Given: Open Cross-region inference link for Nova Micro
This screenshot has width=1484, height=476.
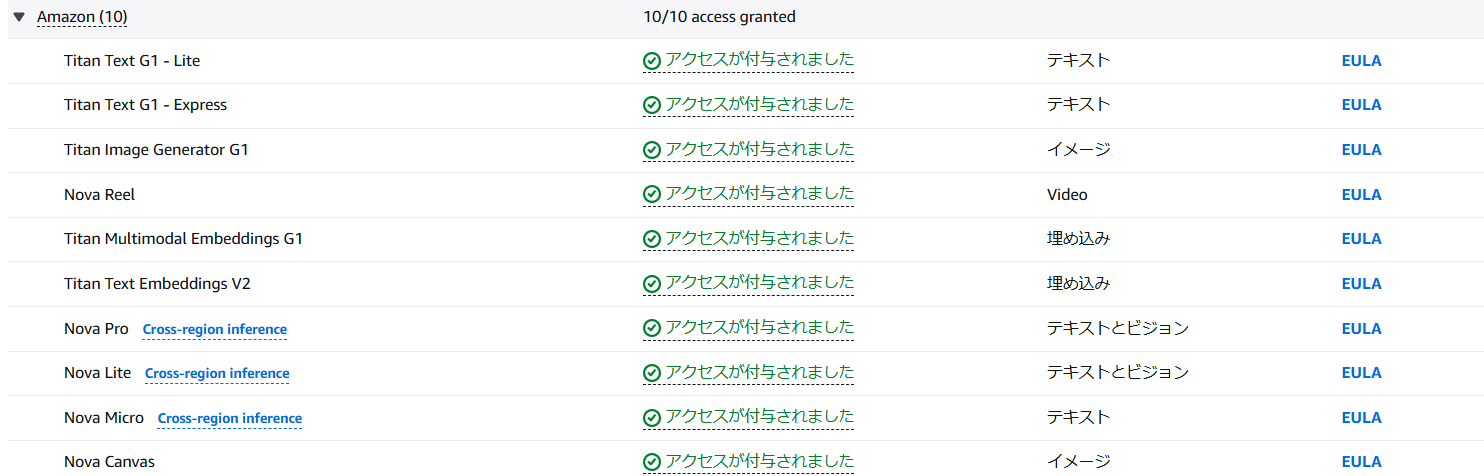Looking at the screenshot, I should (x=230, y=419).
